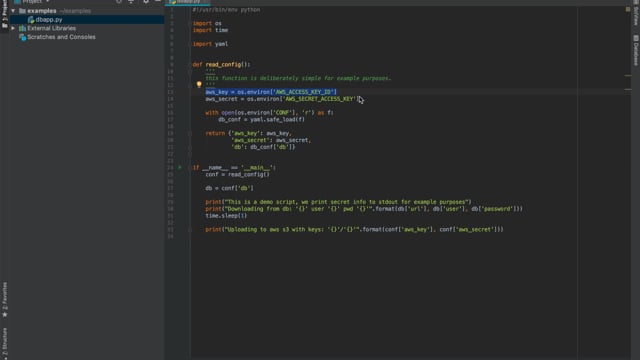This screenshot has width=640, height=360.
Task: Click the green run gutter arrow
Action: (x=180, y=167)
